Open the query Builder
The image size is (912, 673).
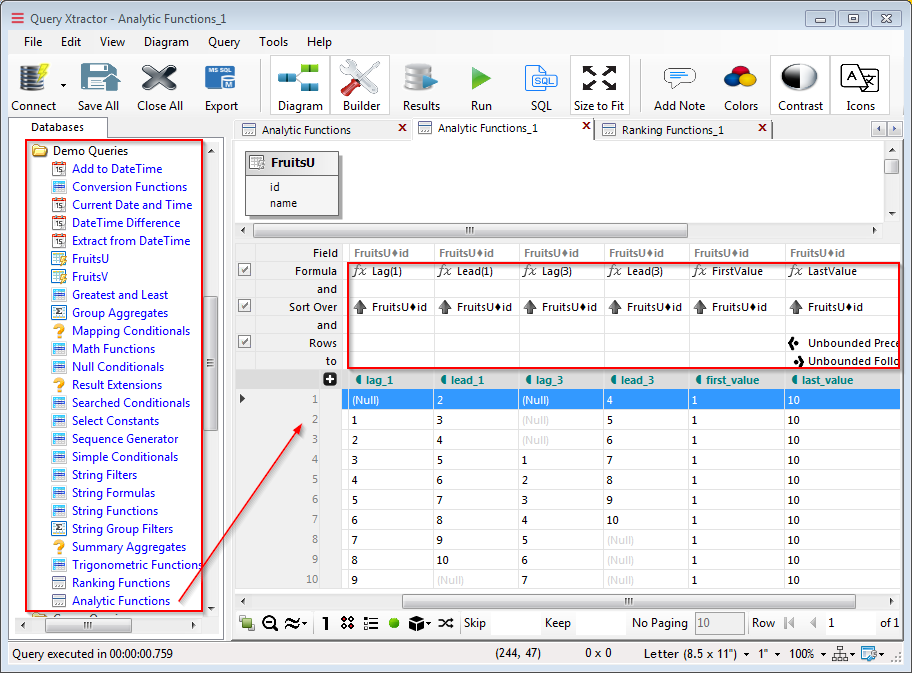(362, 84)
